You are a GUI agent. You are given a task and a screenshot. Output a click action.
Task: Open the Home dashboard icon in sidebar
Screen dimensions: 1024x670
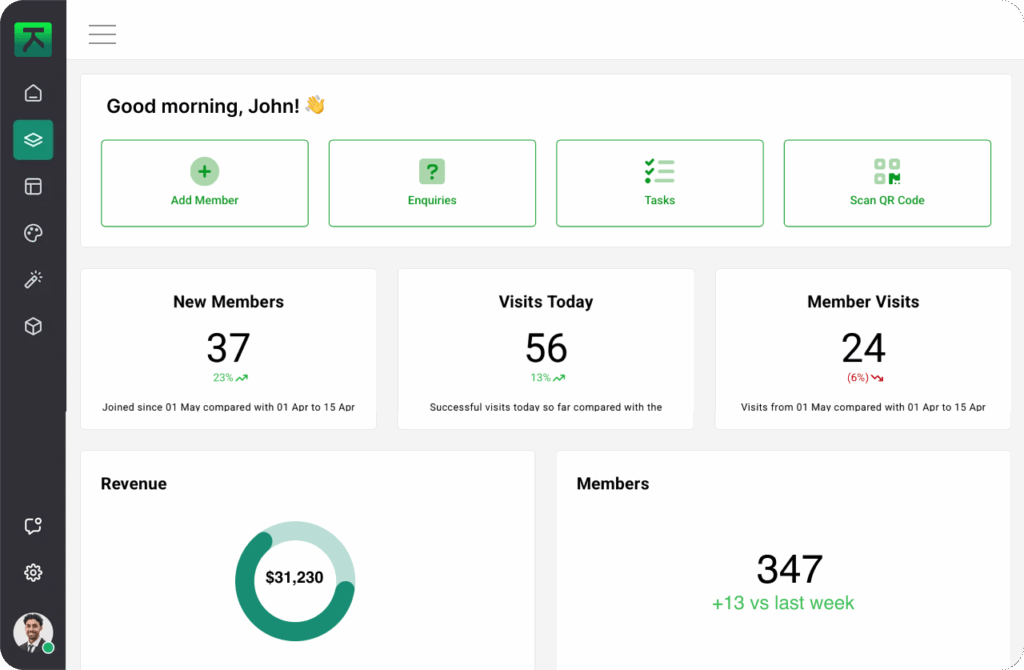click(x=33, y=92)
